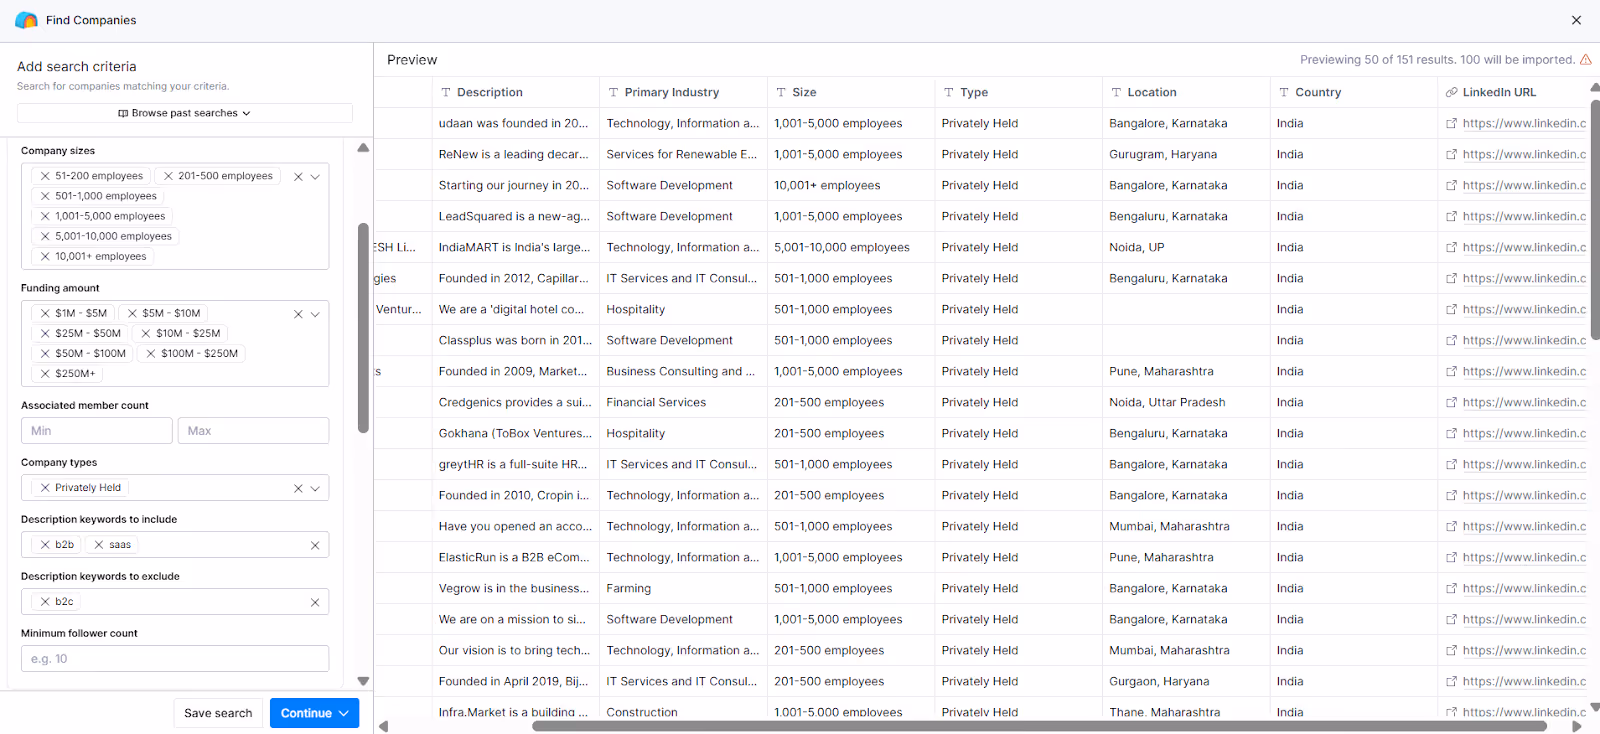This screenshot has height=734, width=1600.
Task: Remove the $250M+ funding tag
Action: coord(45,373)
